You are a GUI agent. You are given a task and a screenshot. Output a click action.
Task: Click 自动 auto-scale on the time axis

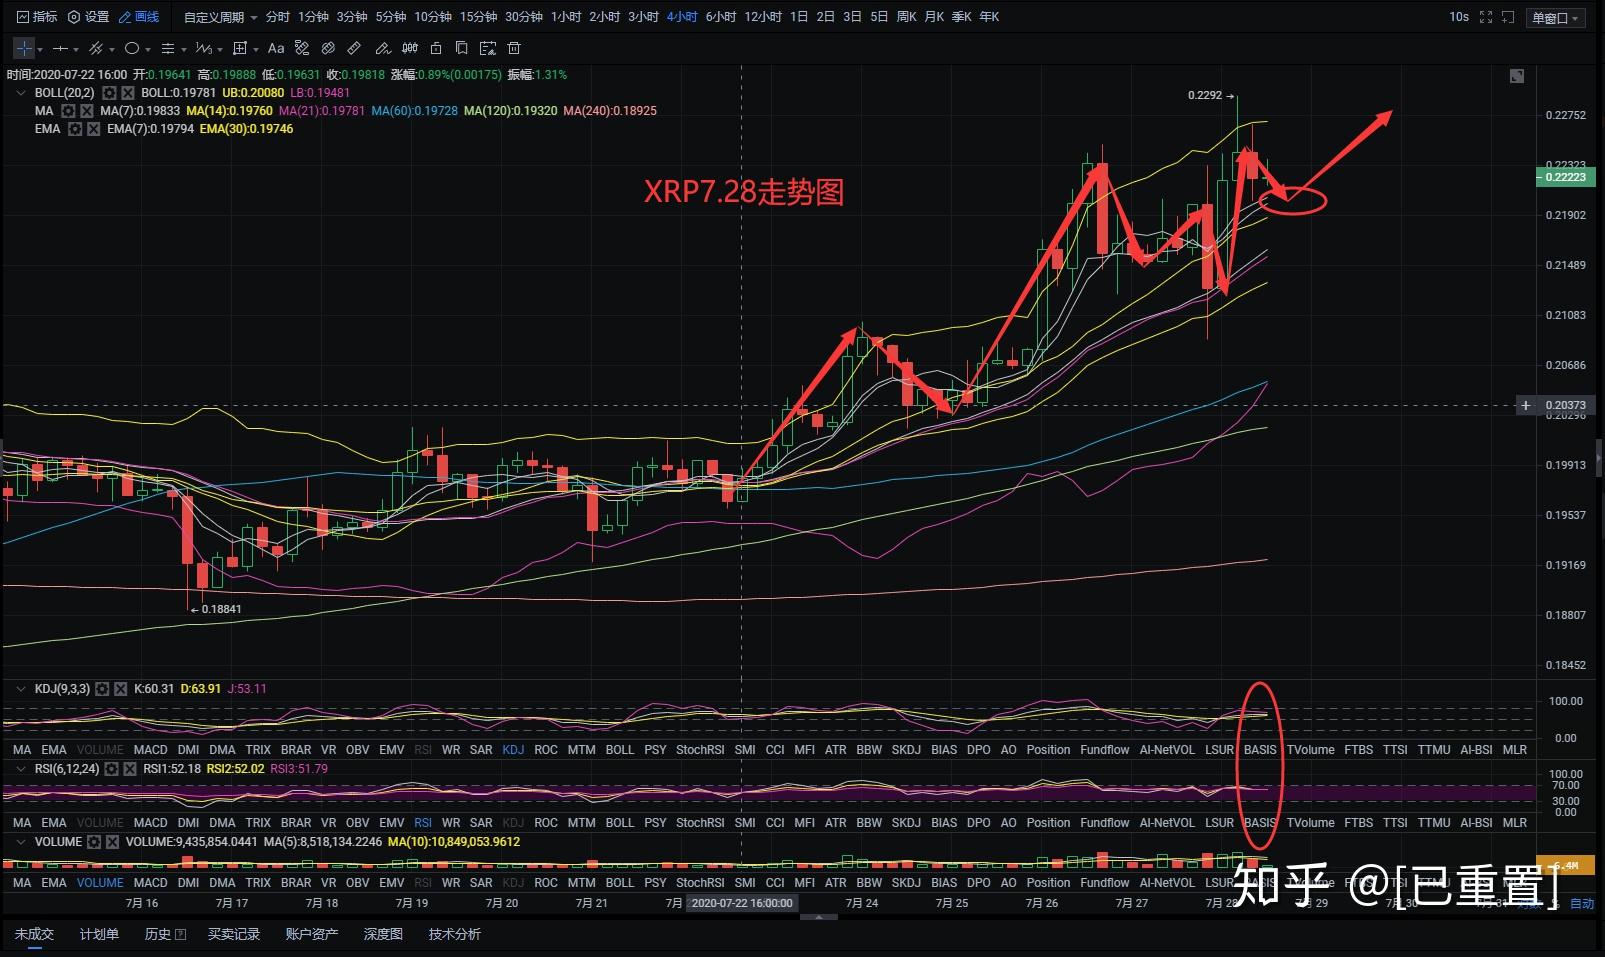point(1583,903)
